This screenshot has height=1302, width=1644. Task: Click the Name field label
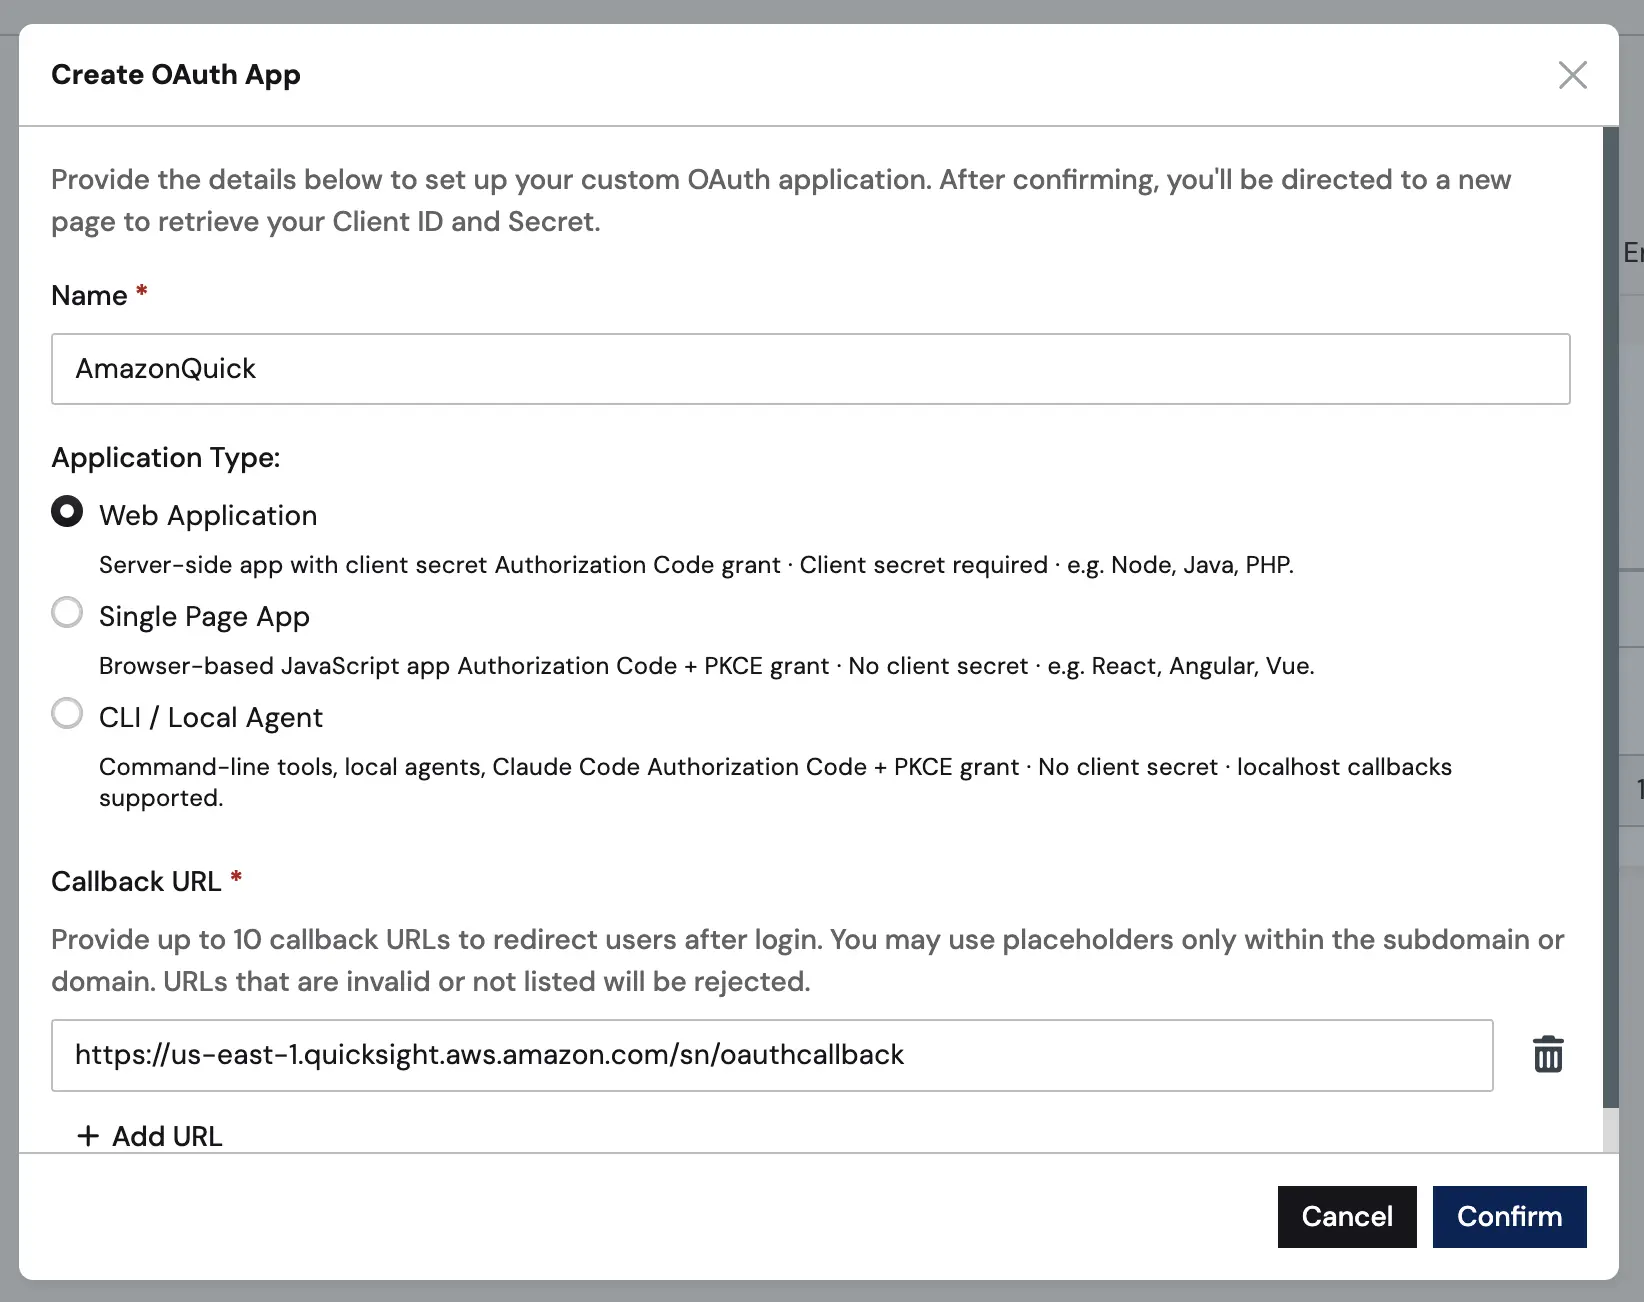[89, 296]
